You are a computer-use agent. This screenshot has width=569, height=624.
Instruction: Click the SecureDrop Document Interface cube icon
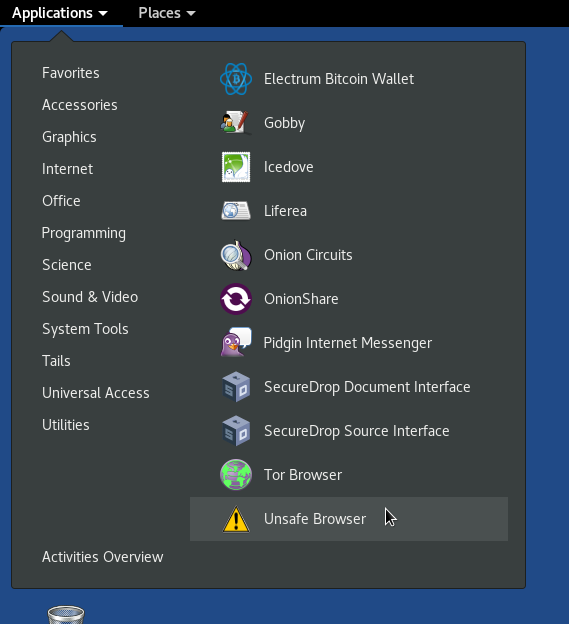236,387
